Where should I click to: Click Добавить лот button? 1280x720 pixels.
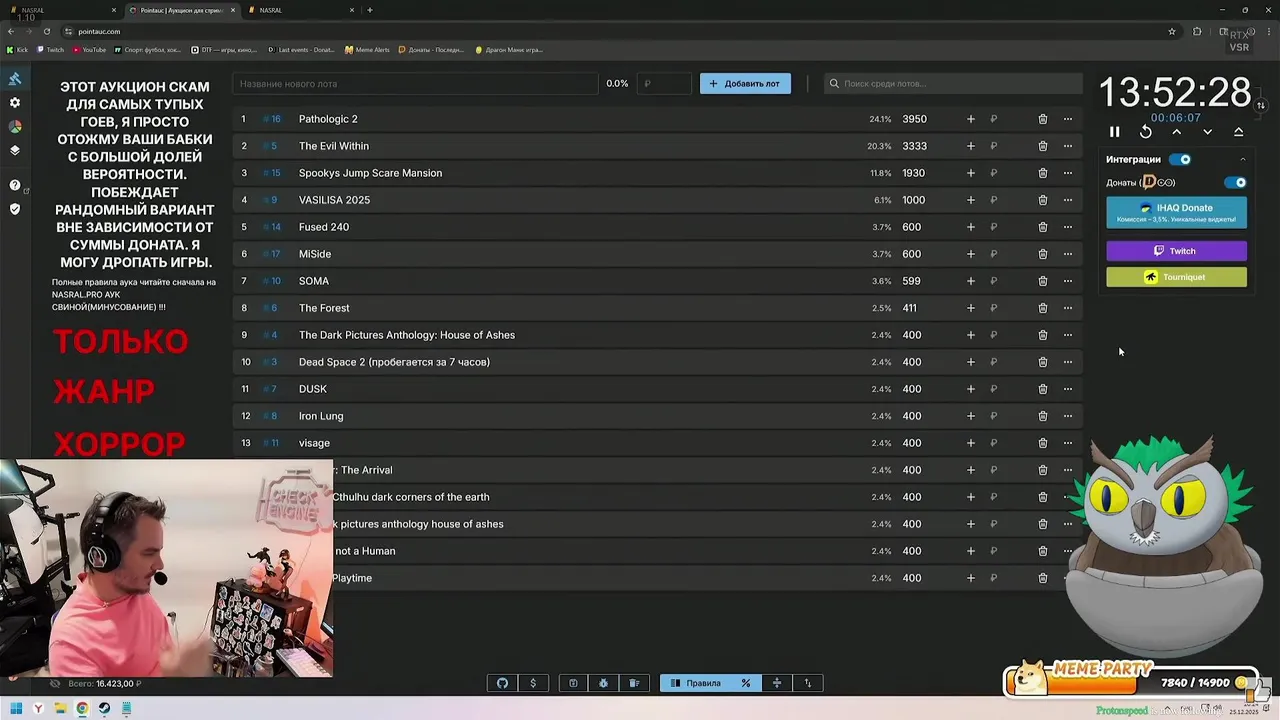(745, 84)
